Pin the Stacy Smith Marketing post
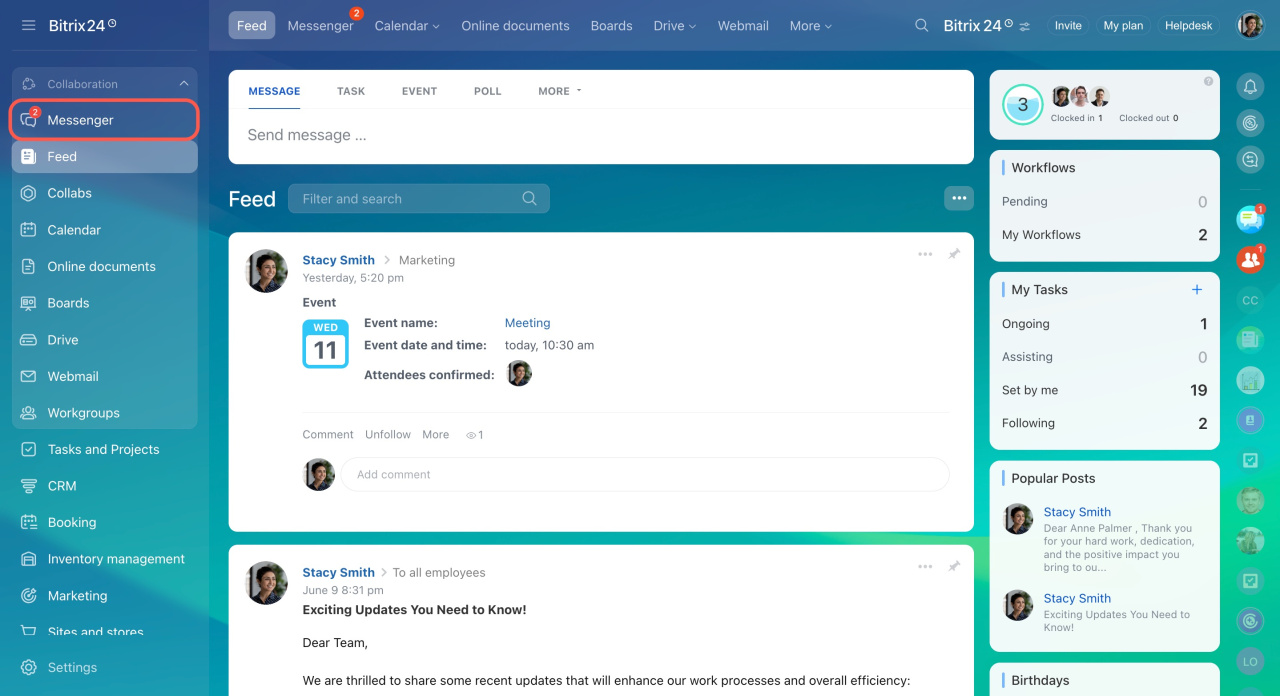Image resolution: width=1280 pixels, height=696 pixels. tap(954, 255)
